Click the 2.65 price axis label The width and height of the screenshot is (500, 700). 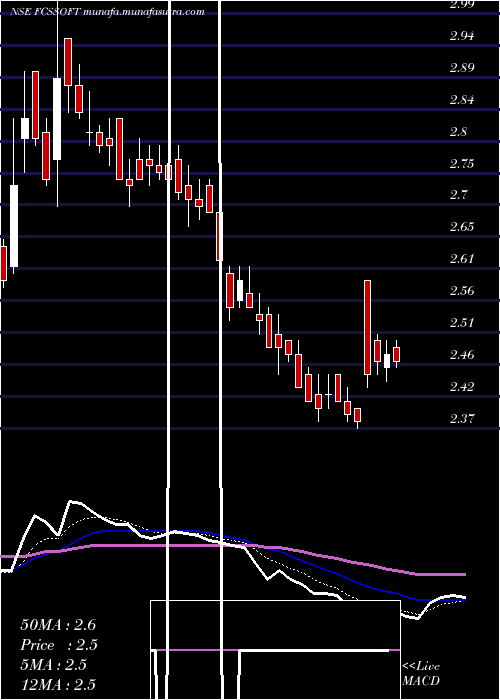462,227
